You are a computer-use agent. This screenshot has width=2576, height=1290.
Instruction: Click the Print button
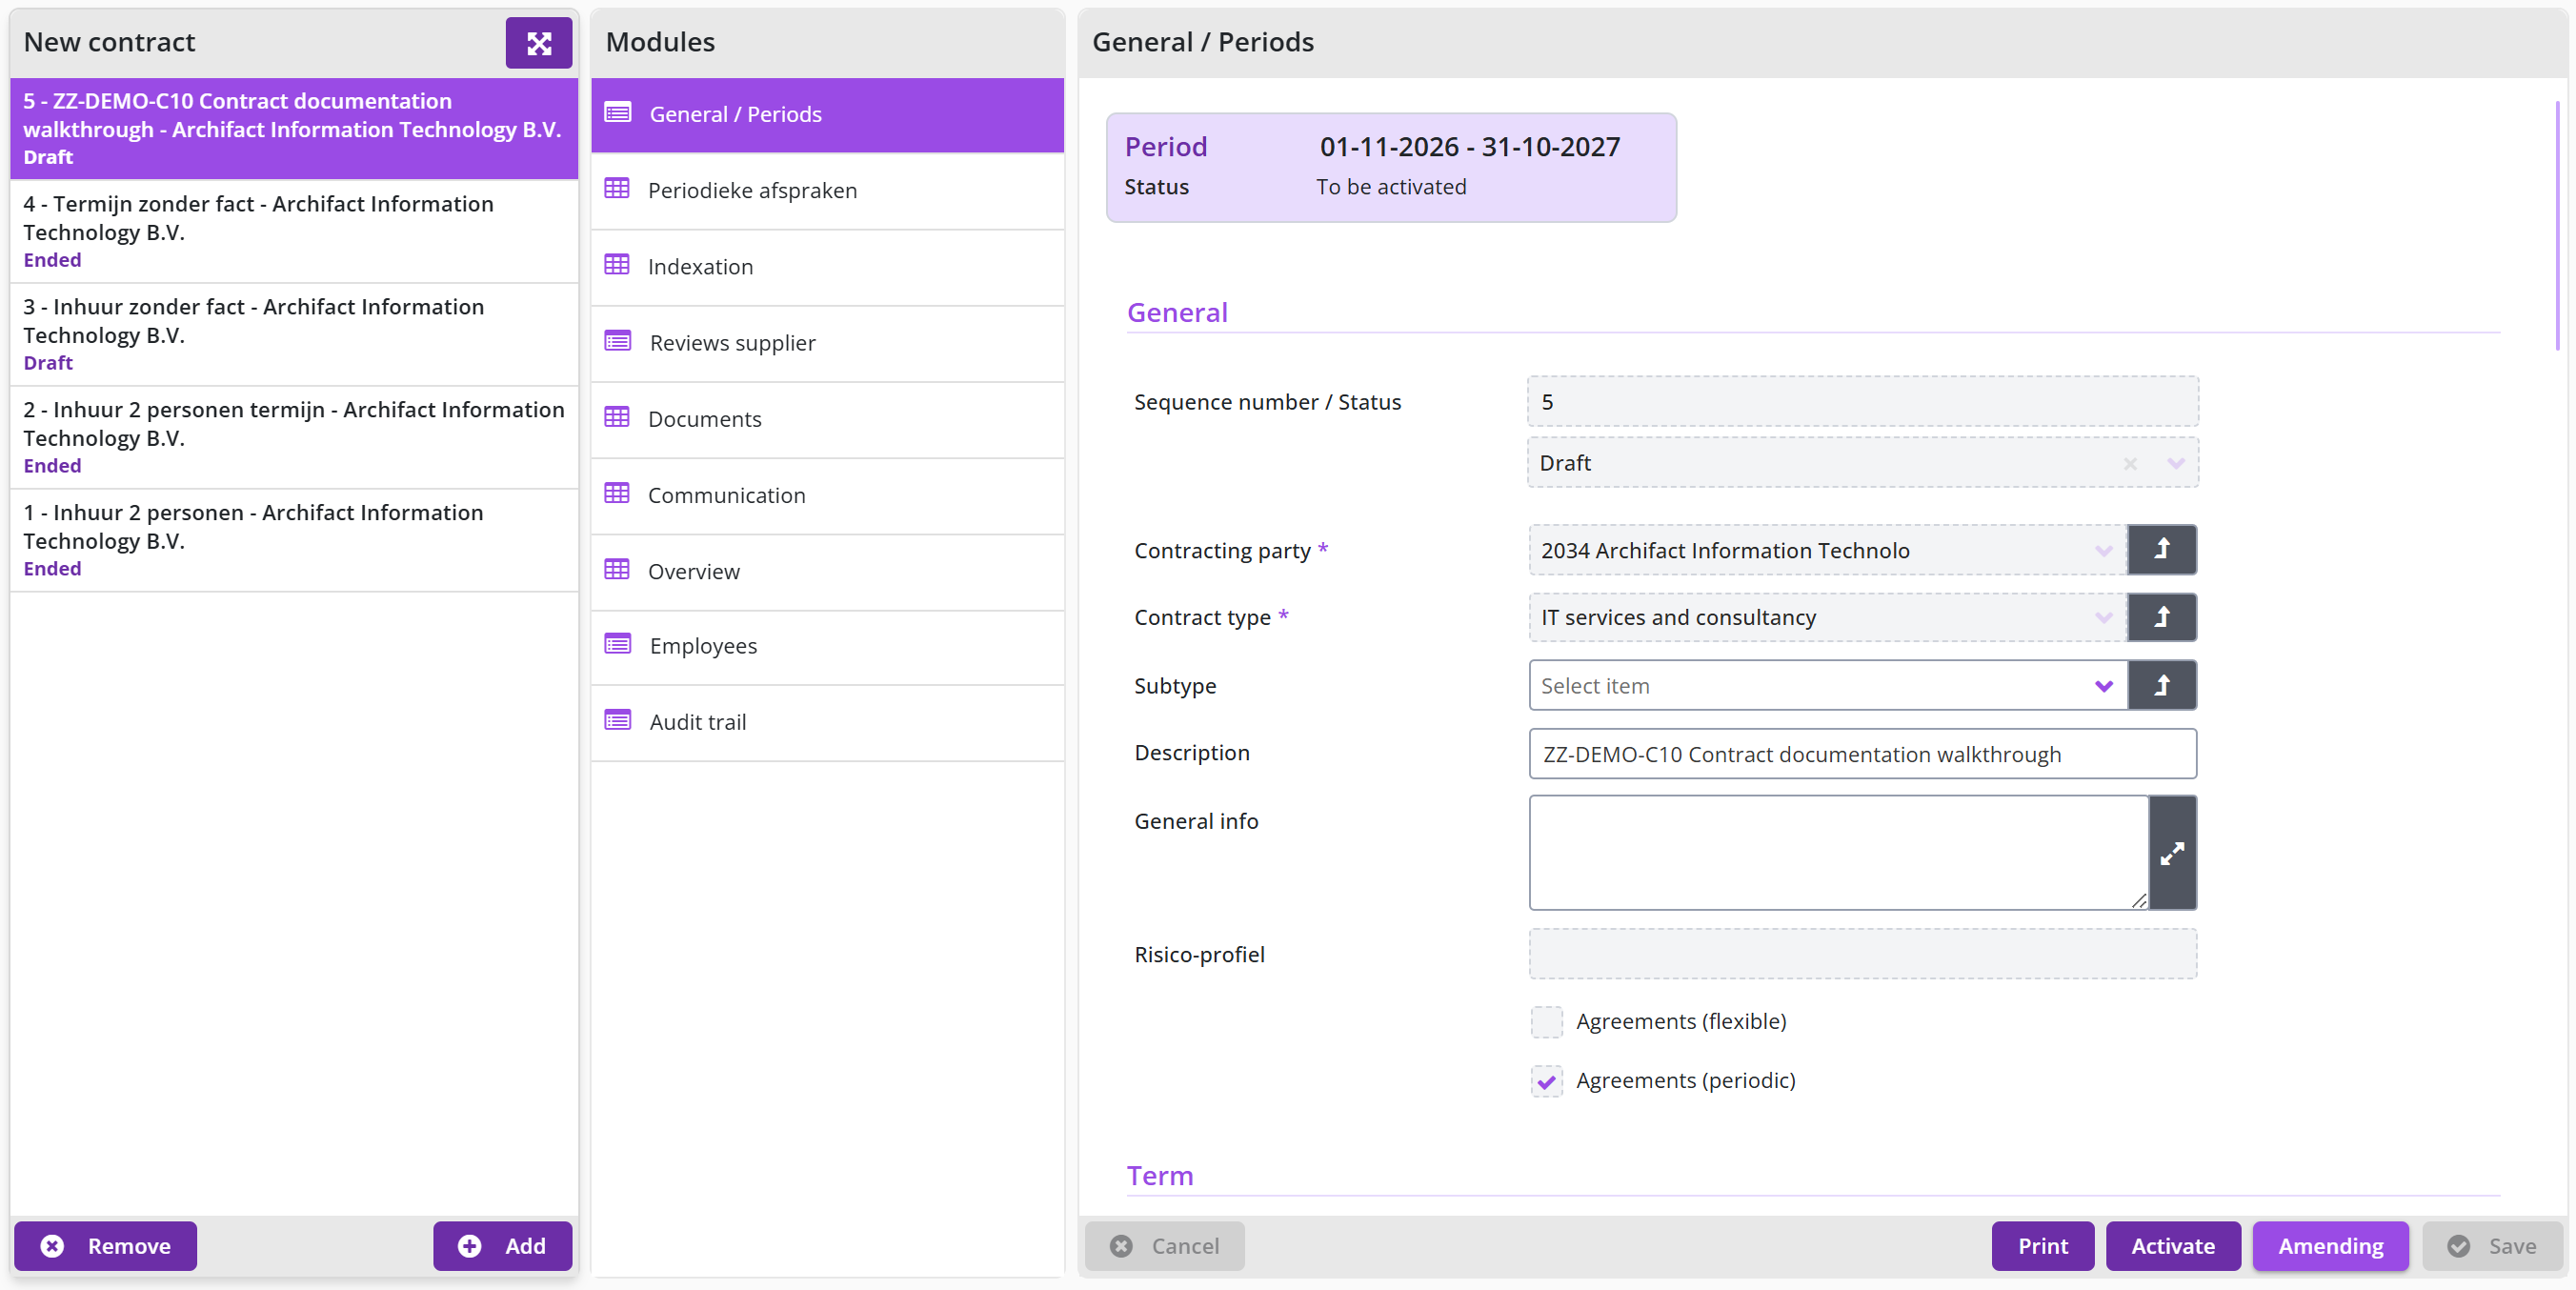pyautogui.click(x=2042, y=1245)
